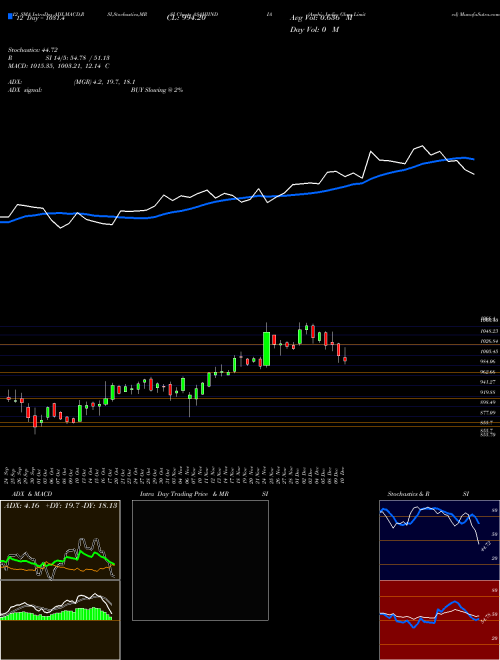
Task: Click the 1026.54 price axis label
Action: 489,341
